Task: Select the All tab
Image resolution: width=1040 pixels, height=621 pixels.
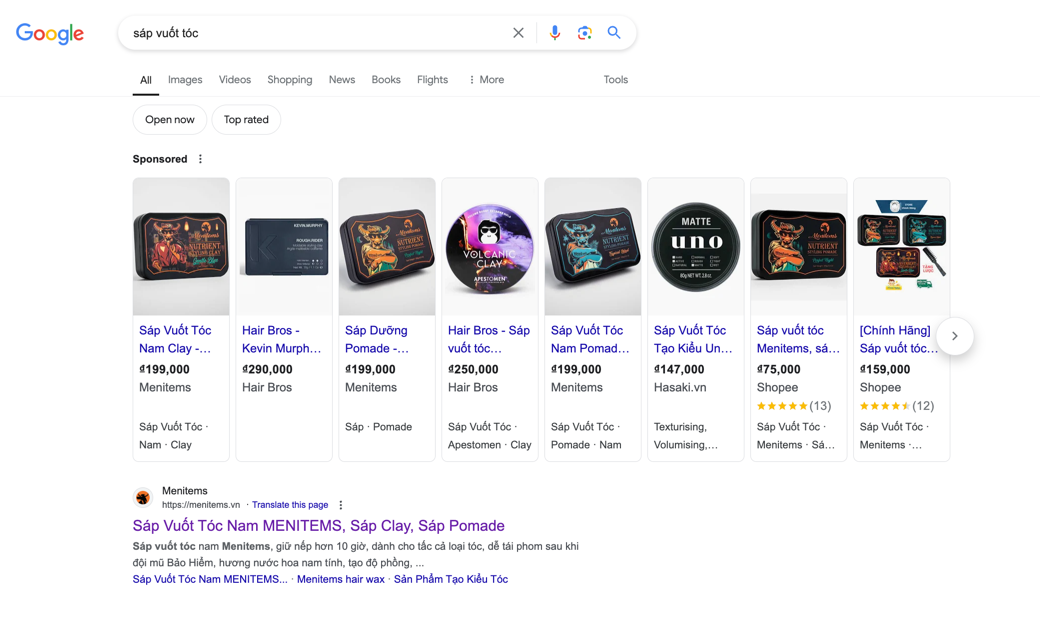Action: 146,80
